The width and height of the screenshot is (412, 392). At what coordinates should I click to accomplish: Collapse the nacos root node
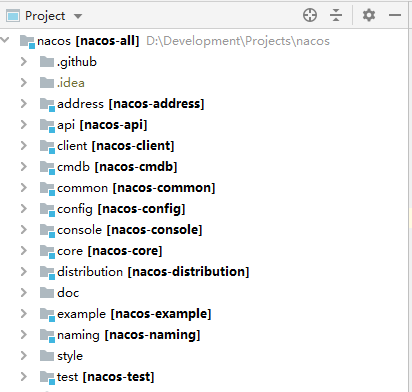(x=5, y=41)
